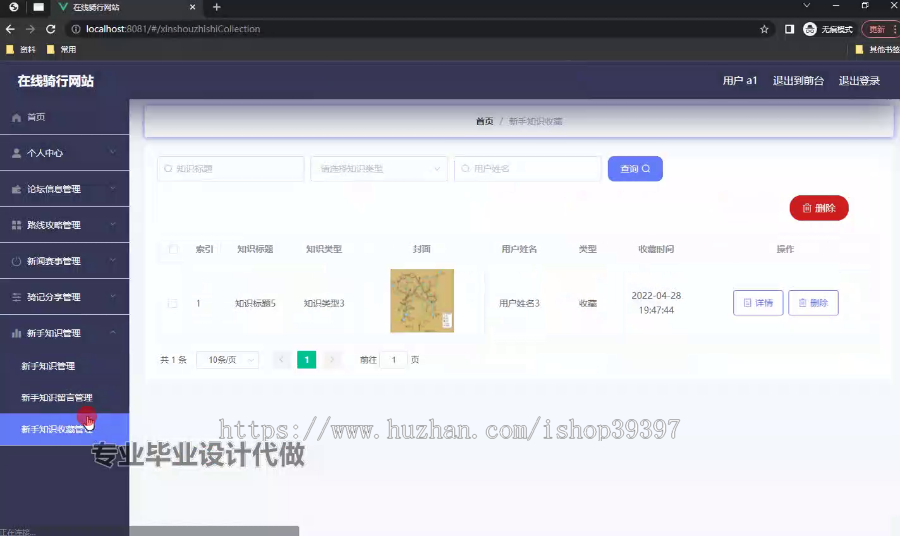900x536 pixels.
Task: Click the 更新 browser update button
Action: (x=880, y=29)
